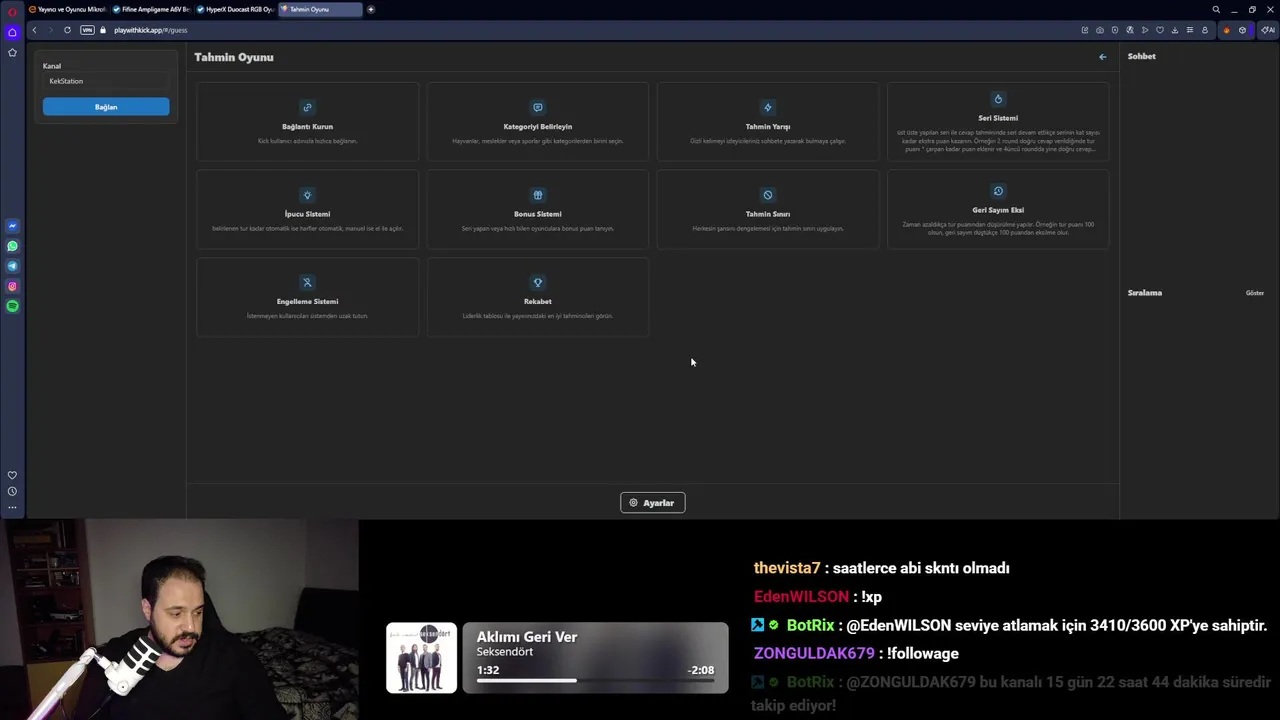The height and width of the screenshot is (720, 1280).
Task: Open the Opera menu logo
Action: (x=12, y=10)
